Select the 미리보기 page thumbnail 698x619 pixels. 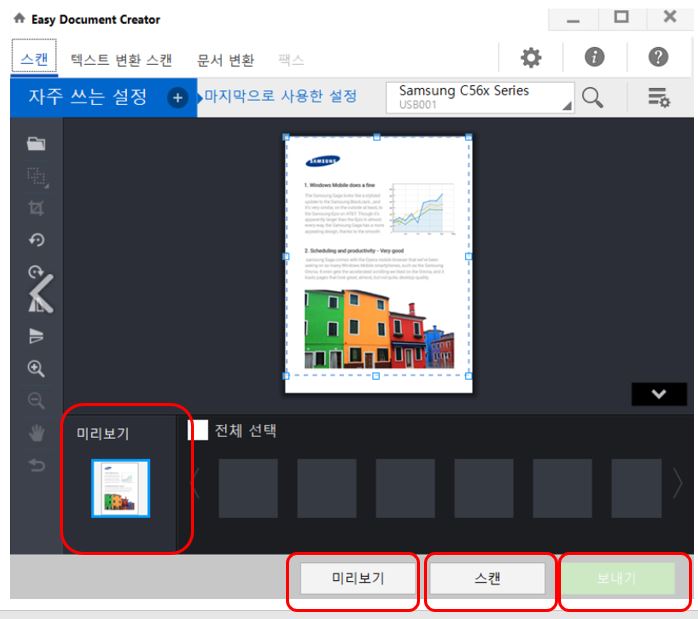121,488
